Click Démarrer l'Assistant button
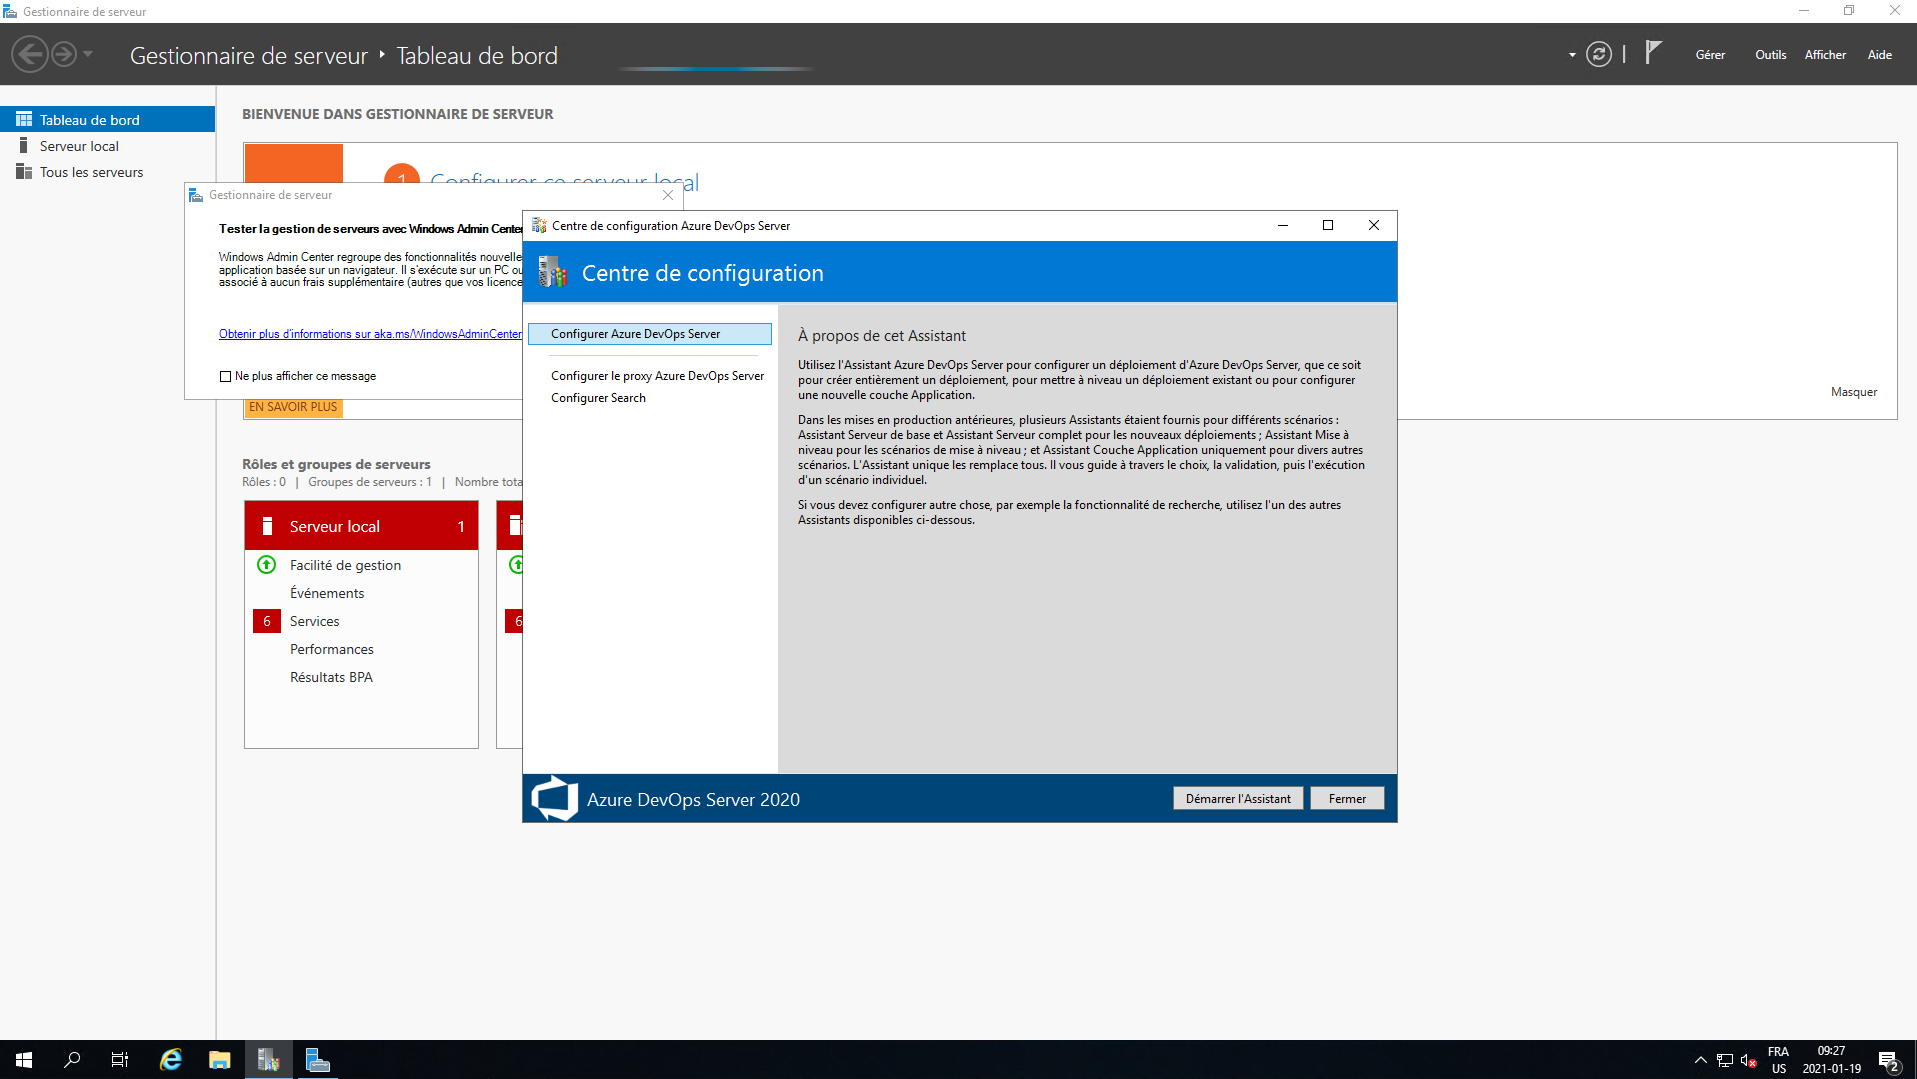The height and width of the screenshot is (1079, 1917). point(1237,799)
